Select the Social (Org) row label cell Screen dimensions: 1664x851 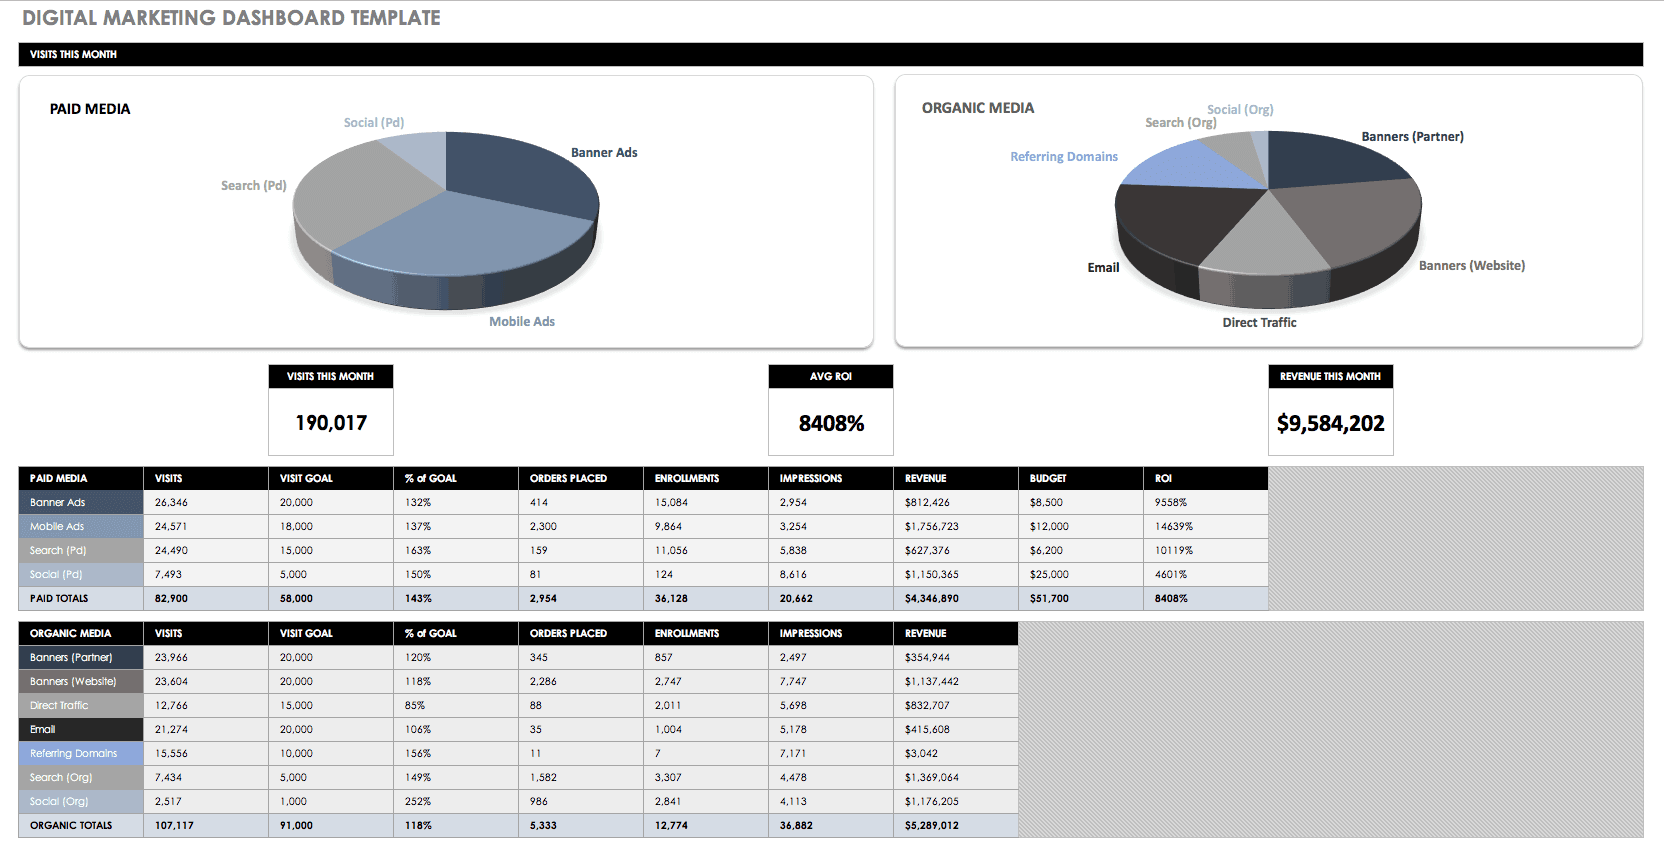81,802
